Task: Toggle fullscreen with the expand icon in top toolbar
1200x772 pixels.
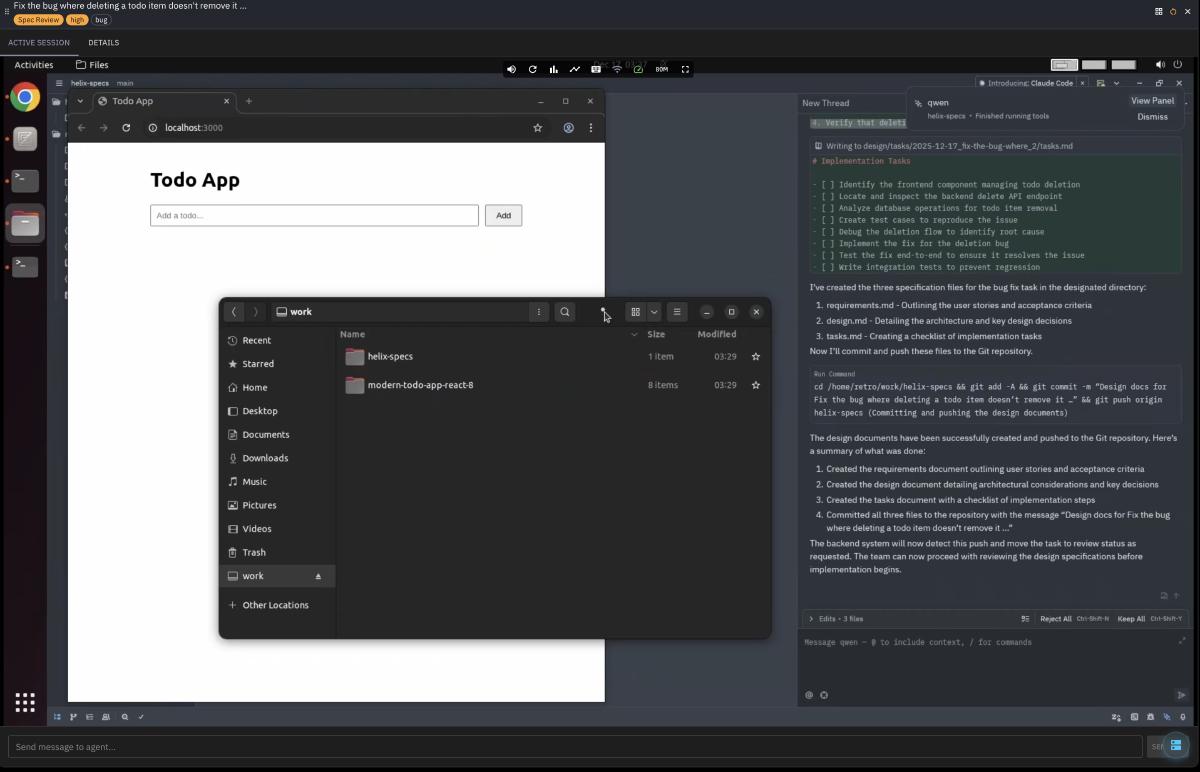Action: (x=685, y=69)
